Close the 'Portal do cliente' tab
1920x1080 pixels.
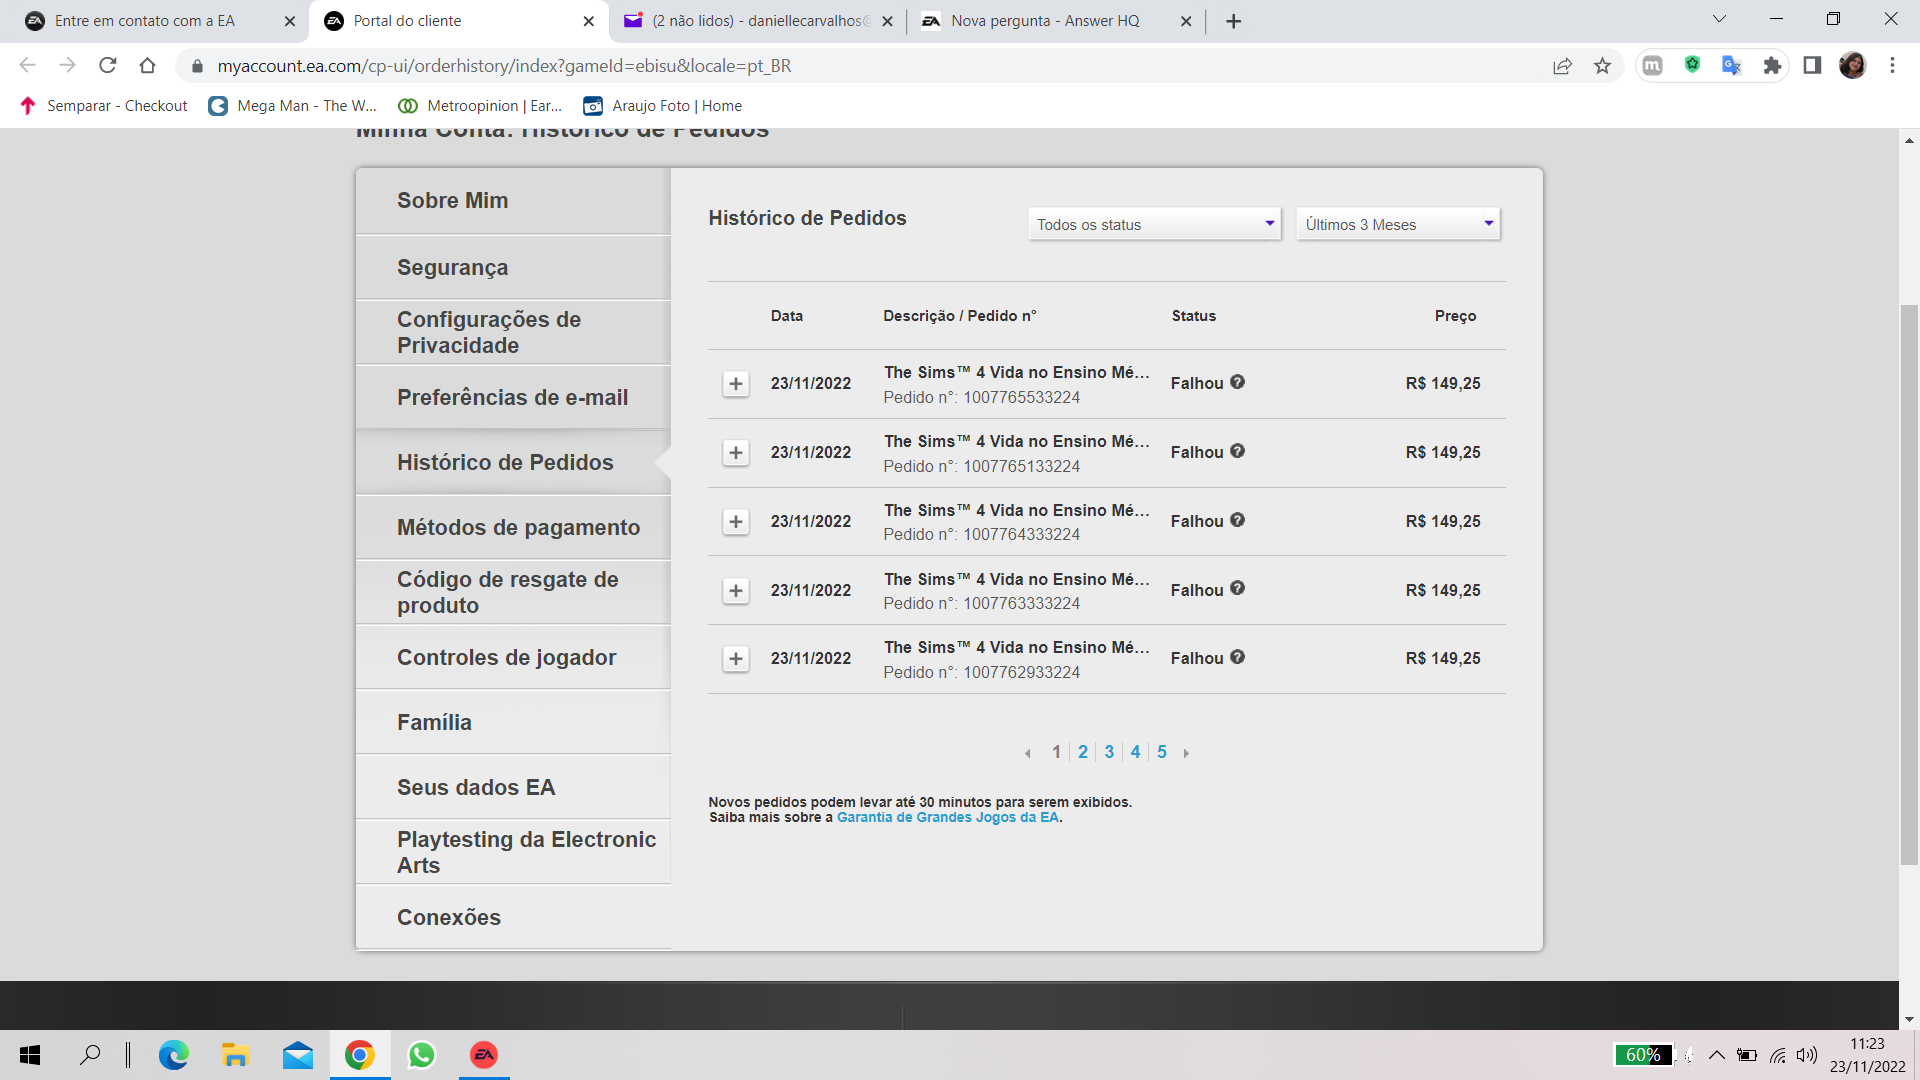click(x=589, y=21)
